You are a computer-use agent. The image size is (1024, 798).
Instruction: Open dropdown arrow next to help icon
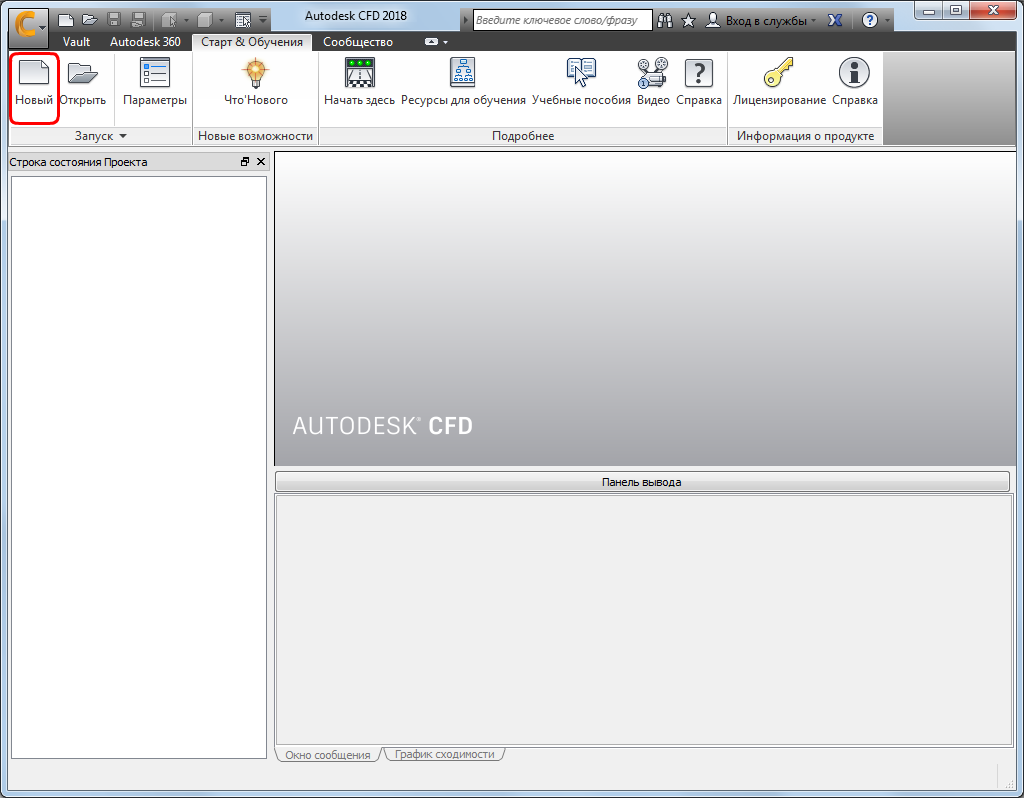point(887,21)
